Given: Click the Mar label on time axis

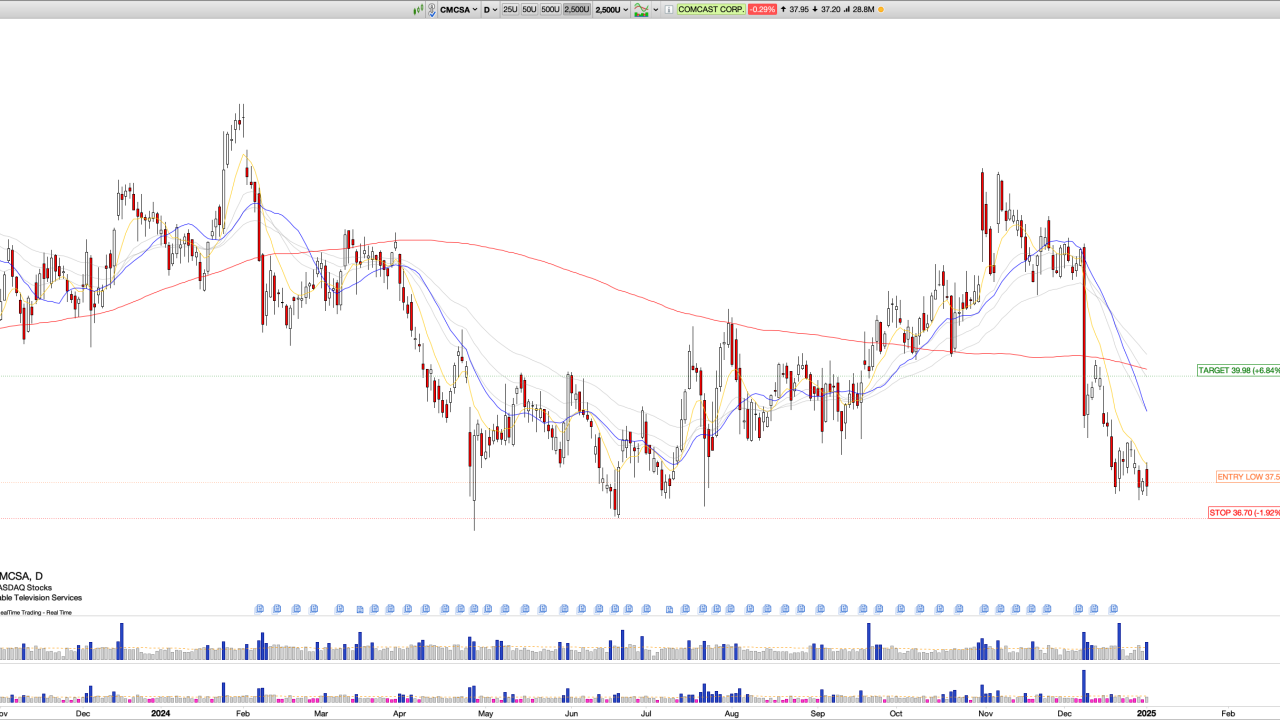Looking at the screenshot, I should click(x=321, y=714).
